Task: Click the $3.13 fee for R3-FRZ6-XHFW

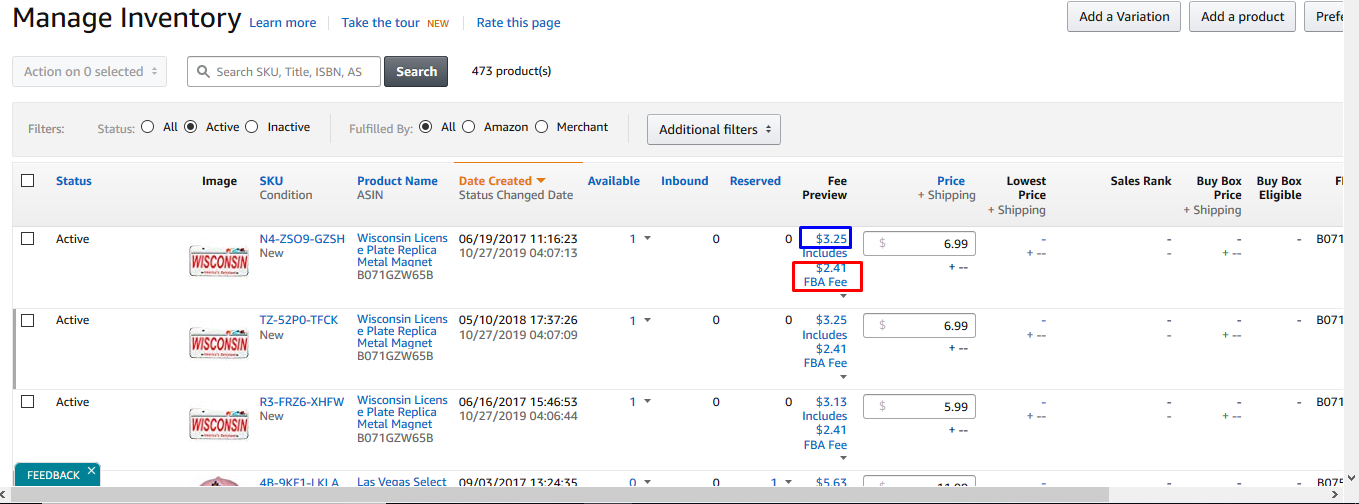Action: [831, 402]
